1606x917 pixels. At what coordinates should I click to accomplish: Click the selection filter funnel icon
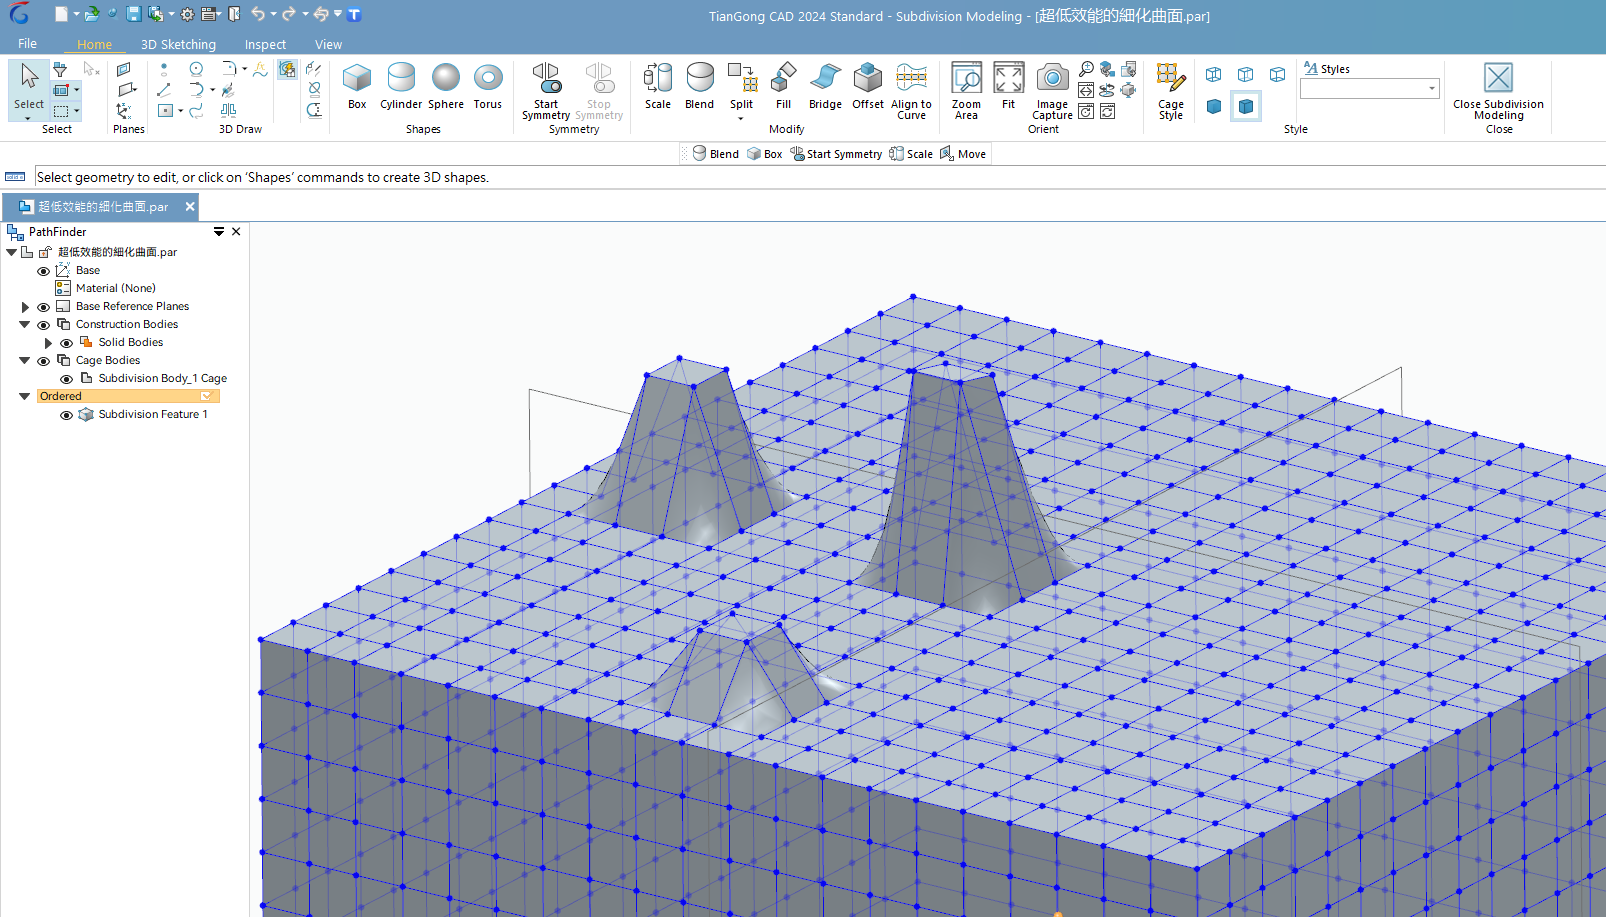[x=60, y=69]
